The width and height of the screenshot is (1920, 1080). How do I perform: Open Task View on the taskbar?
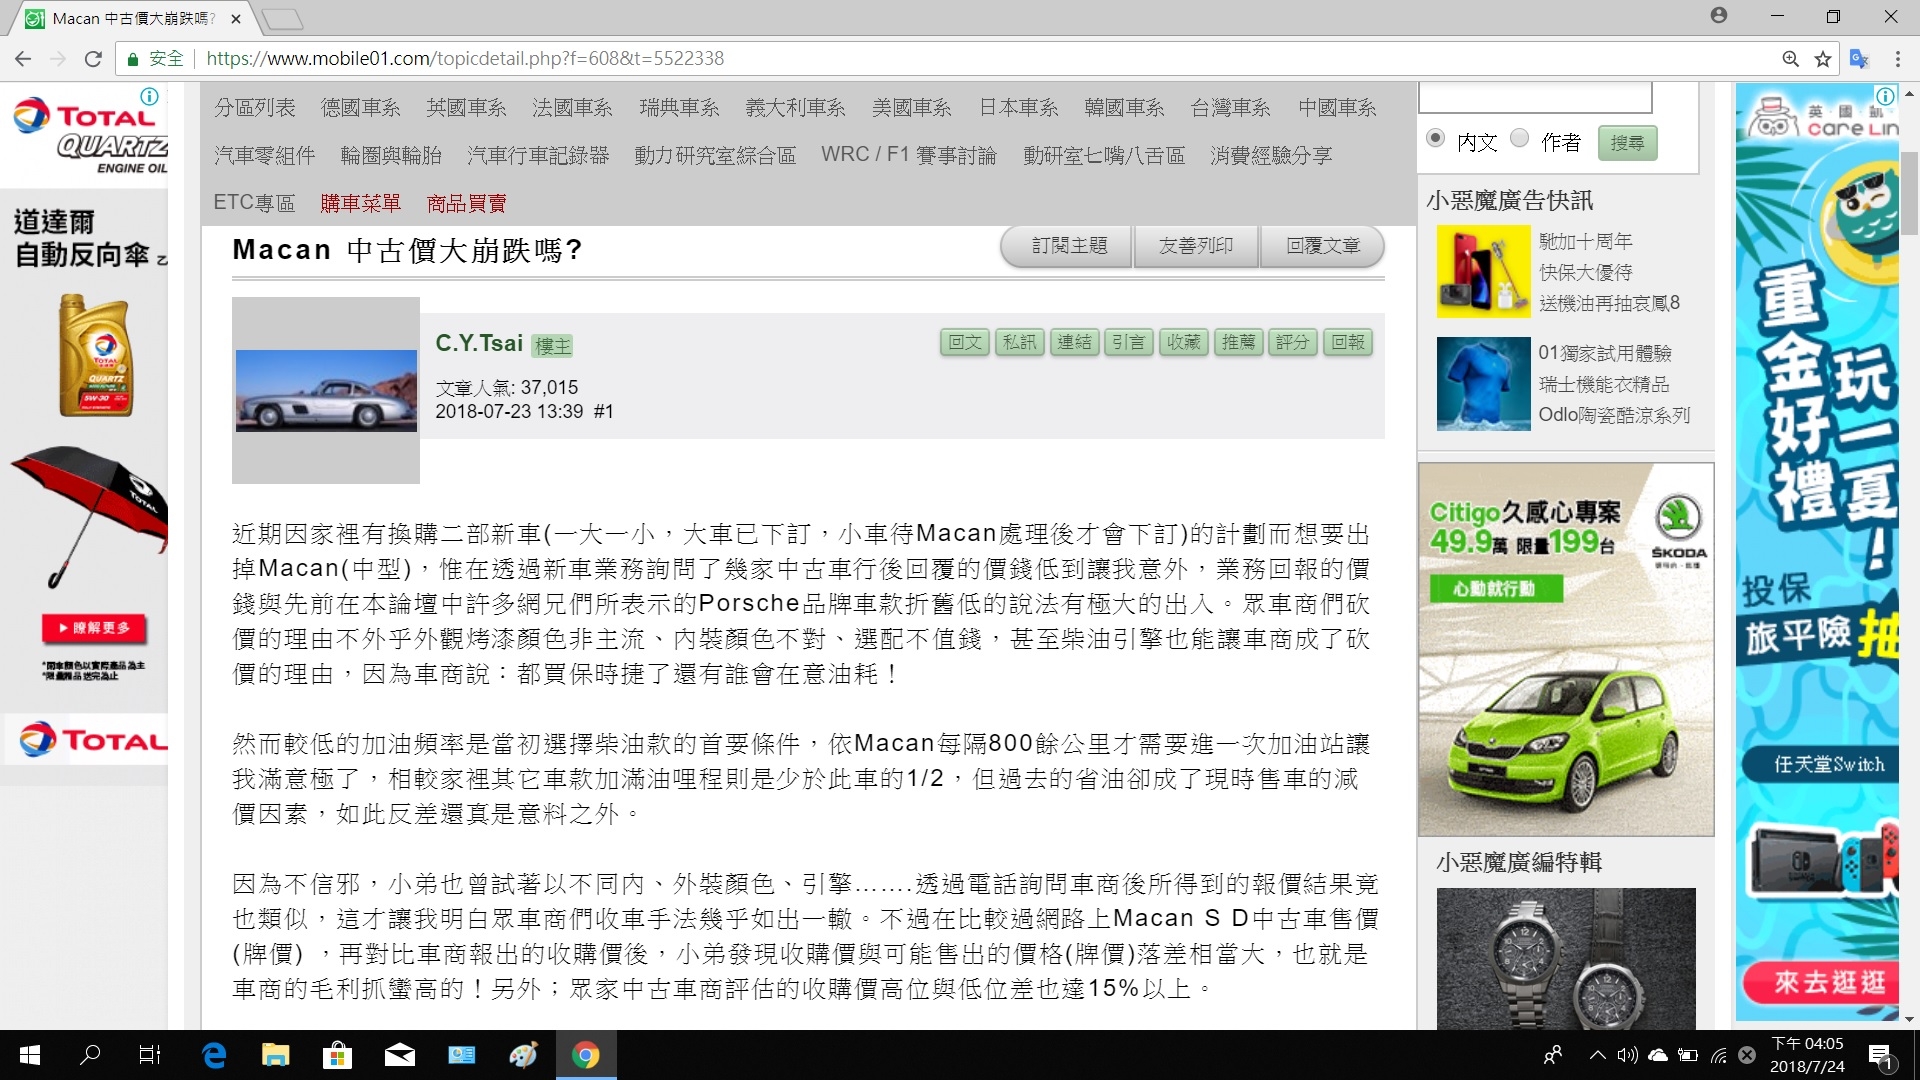click(150, 1055)
